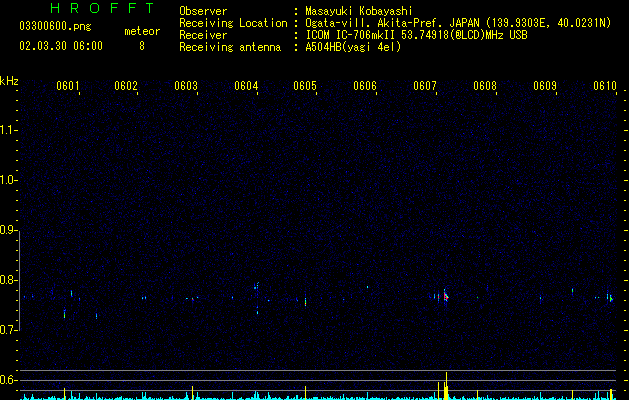Click observer name Masayuki Kobayashi

[359, 11]
